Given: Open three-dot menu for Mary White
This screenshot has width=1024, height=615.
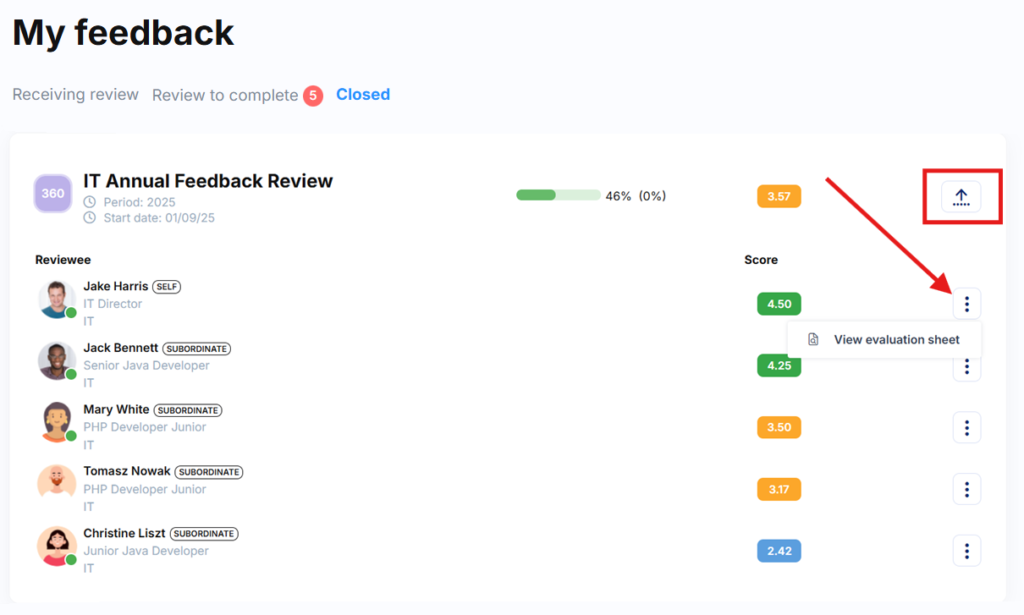Looking at the screenshot, I should pos(966,428).
